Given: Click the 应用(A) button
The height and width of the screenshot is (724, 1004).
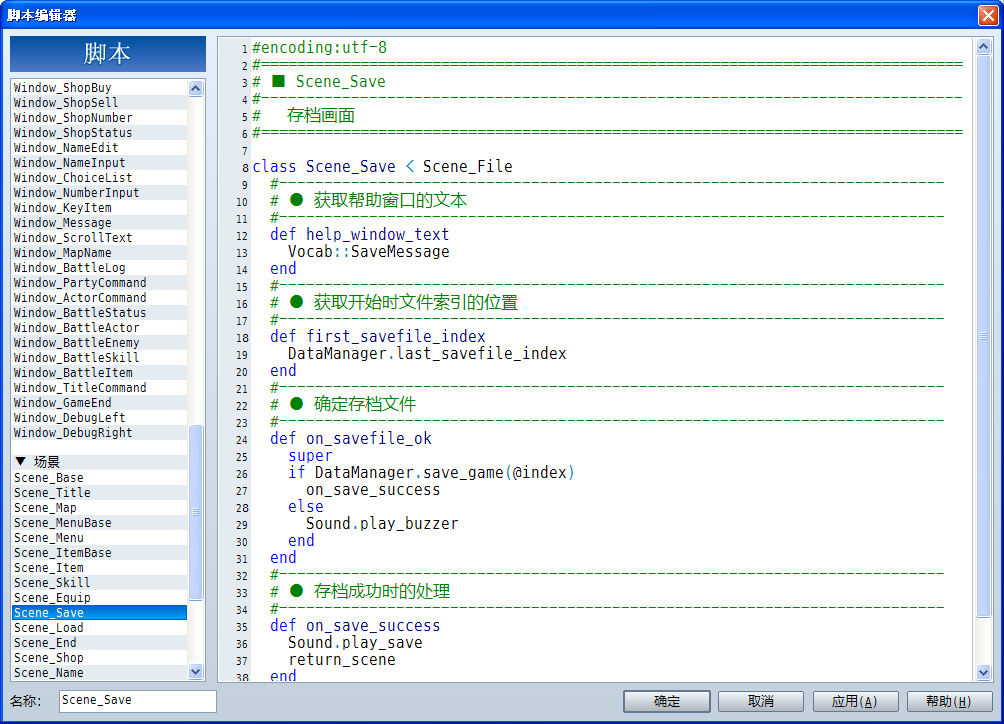Looking at the screenshot, I should point(855,702).
